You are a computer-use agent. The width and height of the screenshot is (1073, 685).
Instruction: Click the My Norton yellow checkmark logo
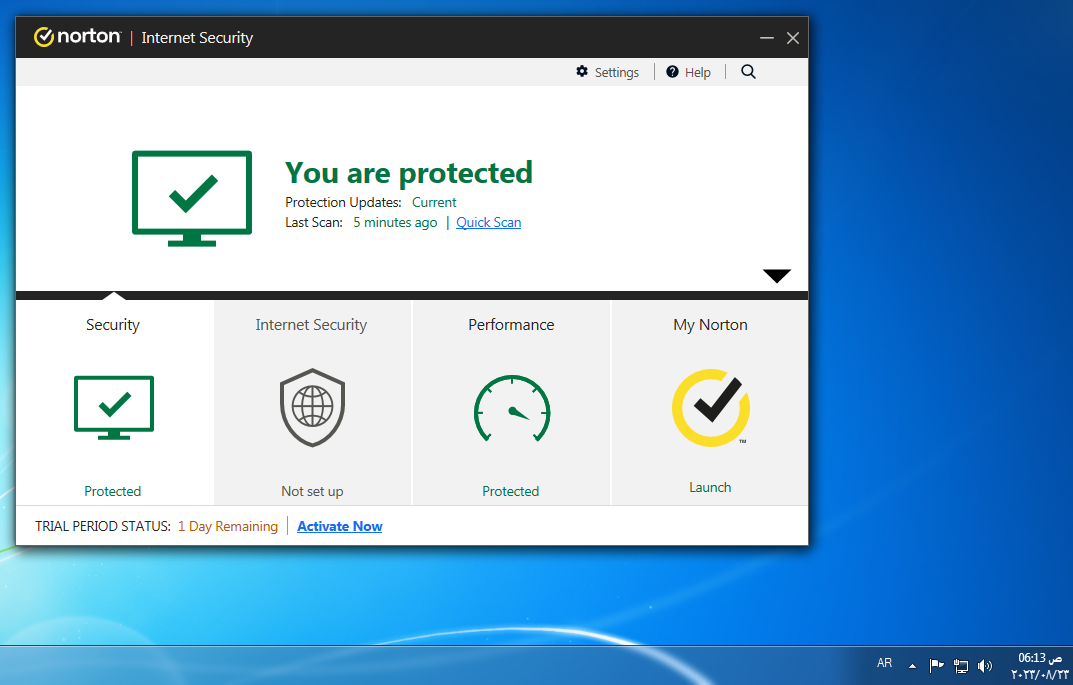click(710, 408)
